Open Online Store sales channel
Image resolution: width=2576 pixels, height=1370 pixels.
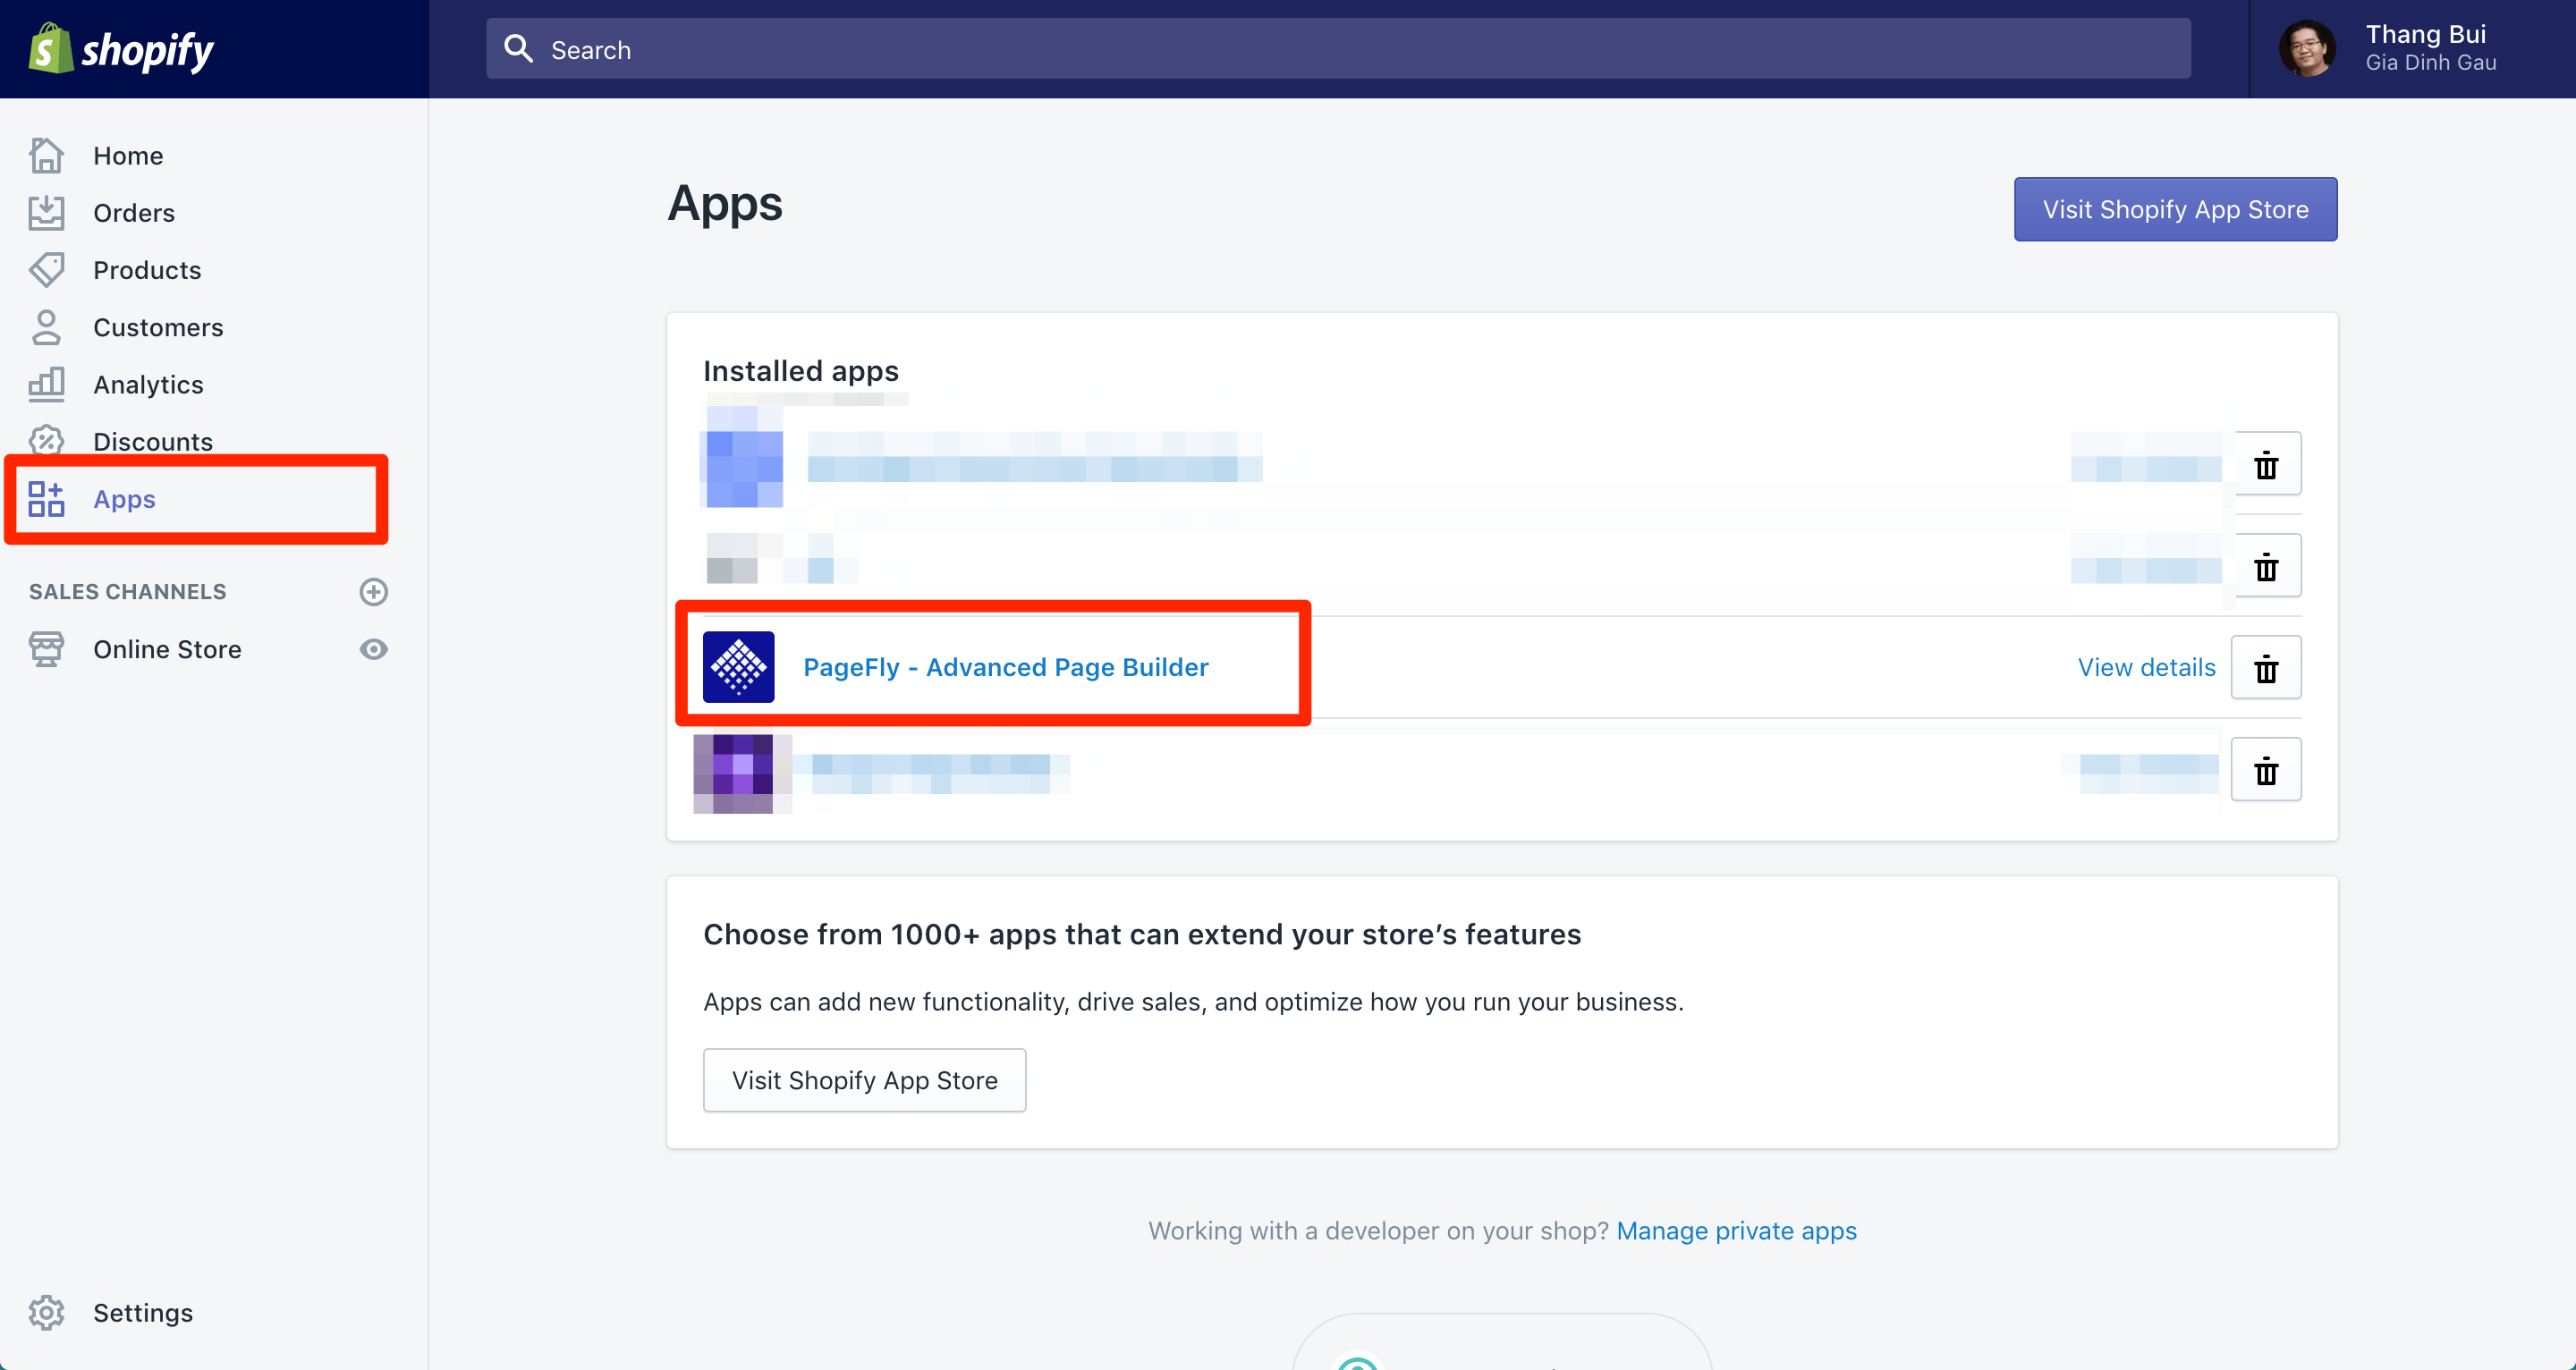[167, 649]
